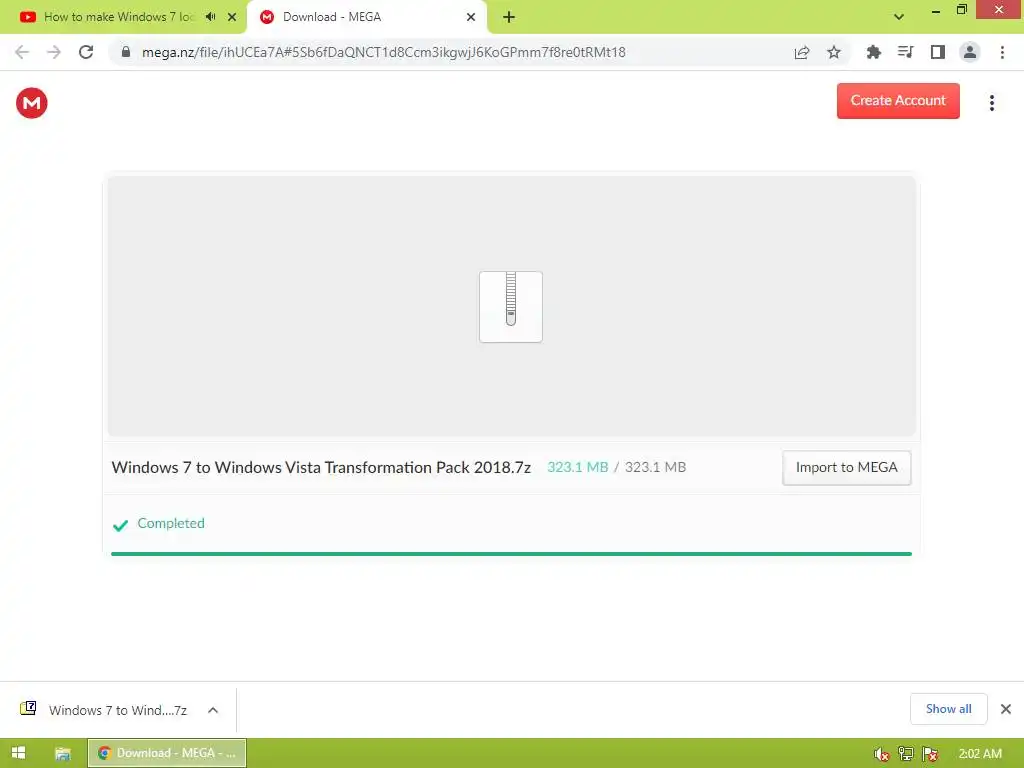1024x768 pixels.
Task: Click the 2:02 AM clock
Action: (x=980, y=754)
